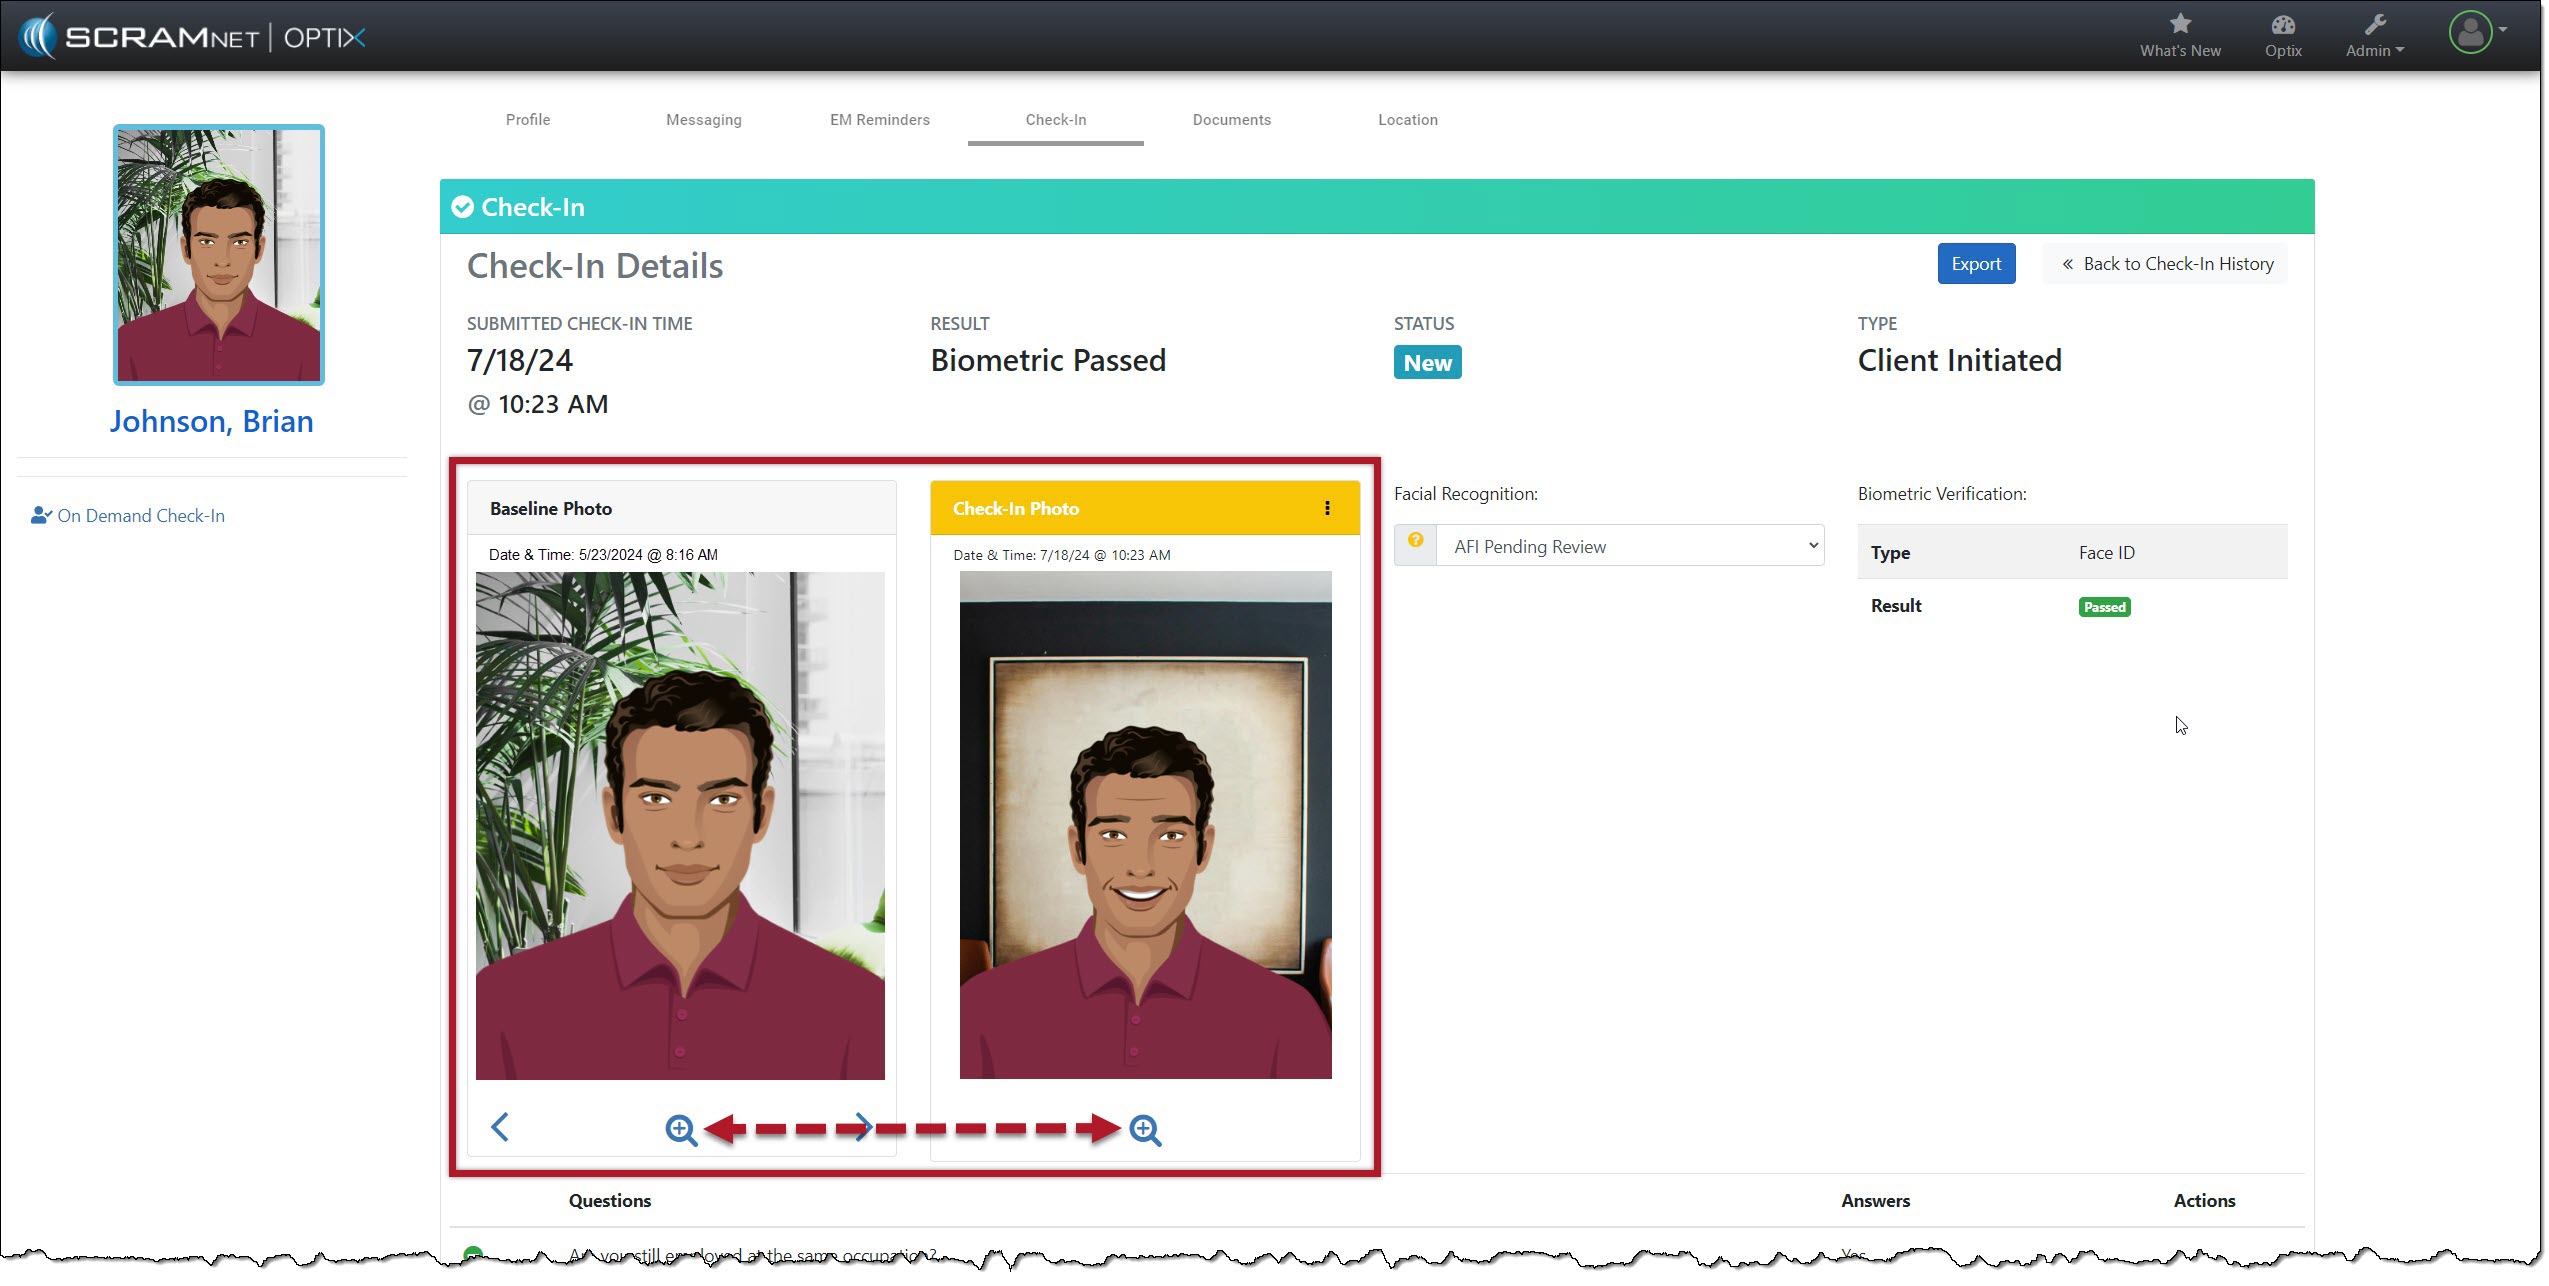Switch to the Messaging tab
Image resolution: width=2549 pixels, height=1286 pixels.
703,120
